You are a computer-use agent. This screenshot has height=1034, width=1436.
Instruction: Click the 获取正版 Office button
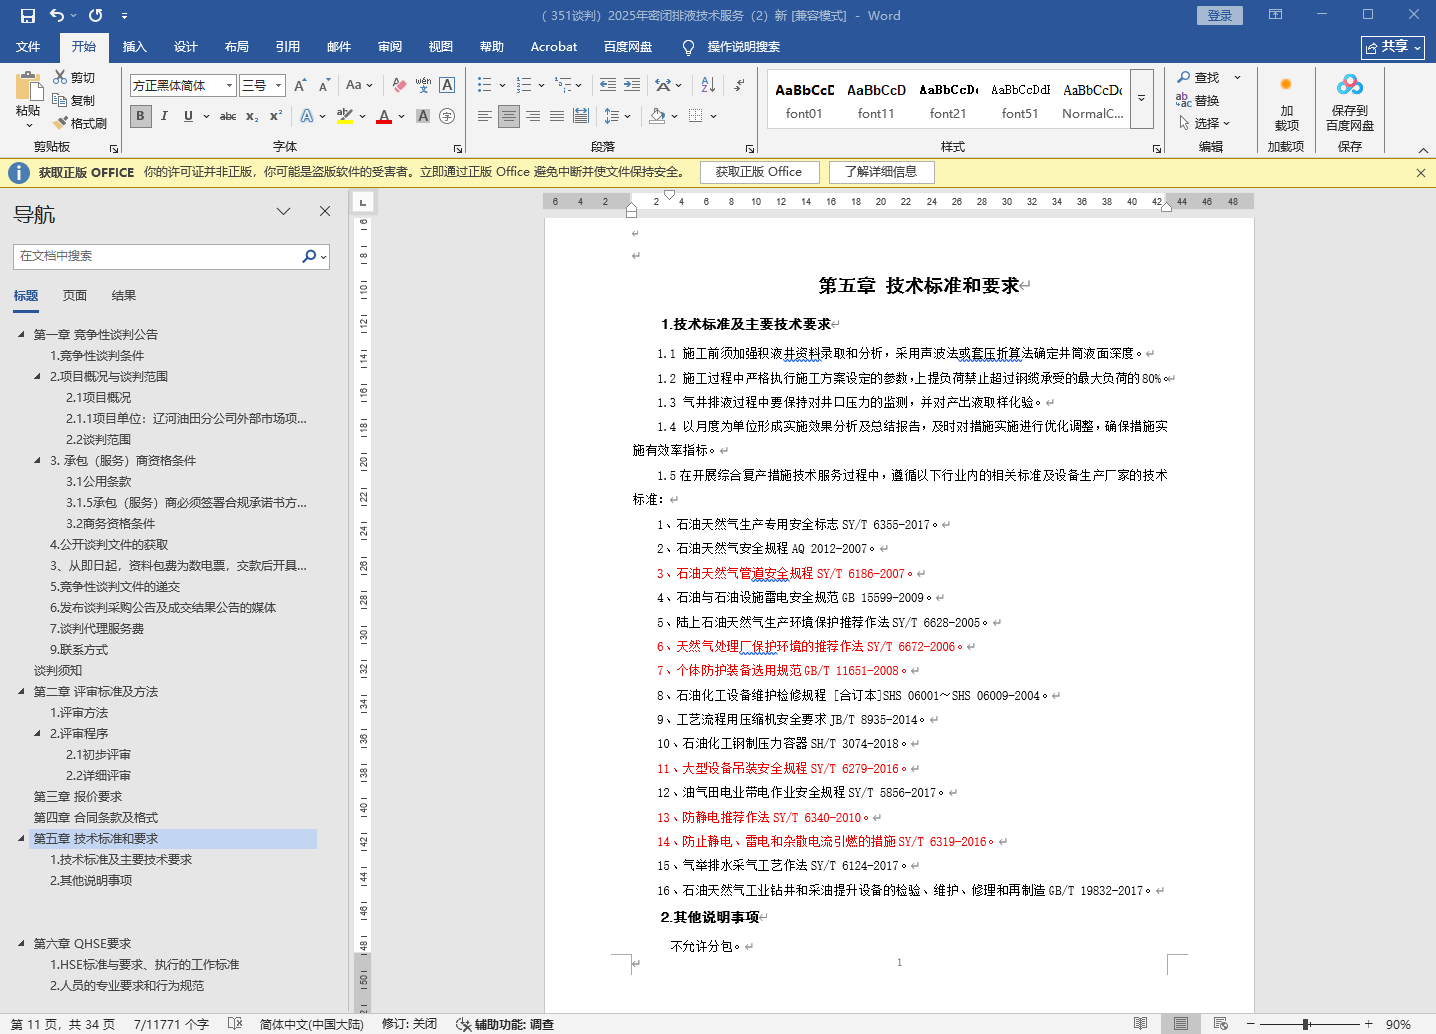click(x=759, y=172)
